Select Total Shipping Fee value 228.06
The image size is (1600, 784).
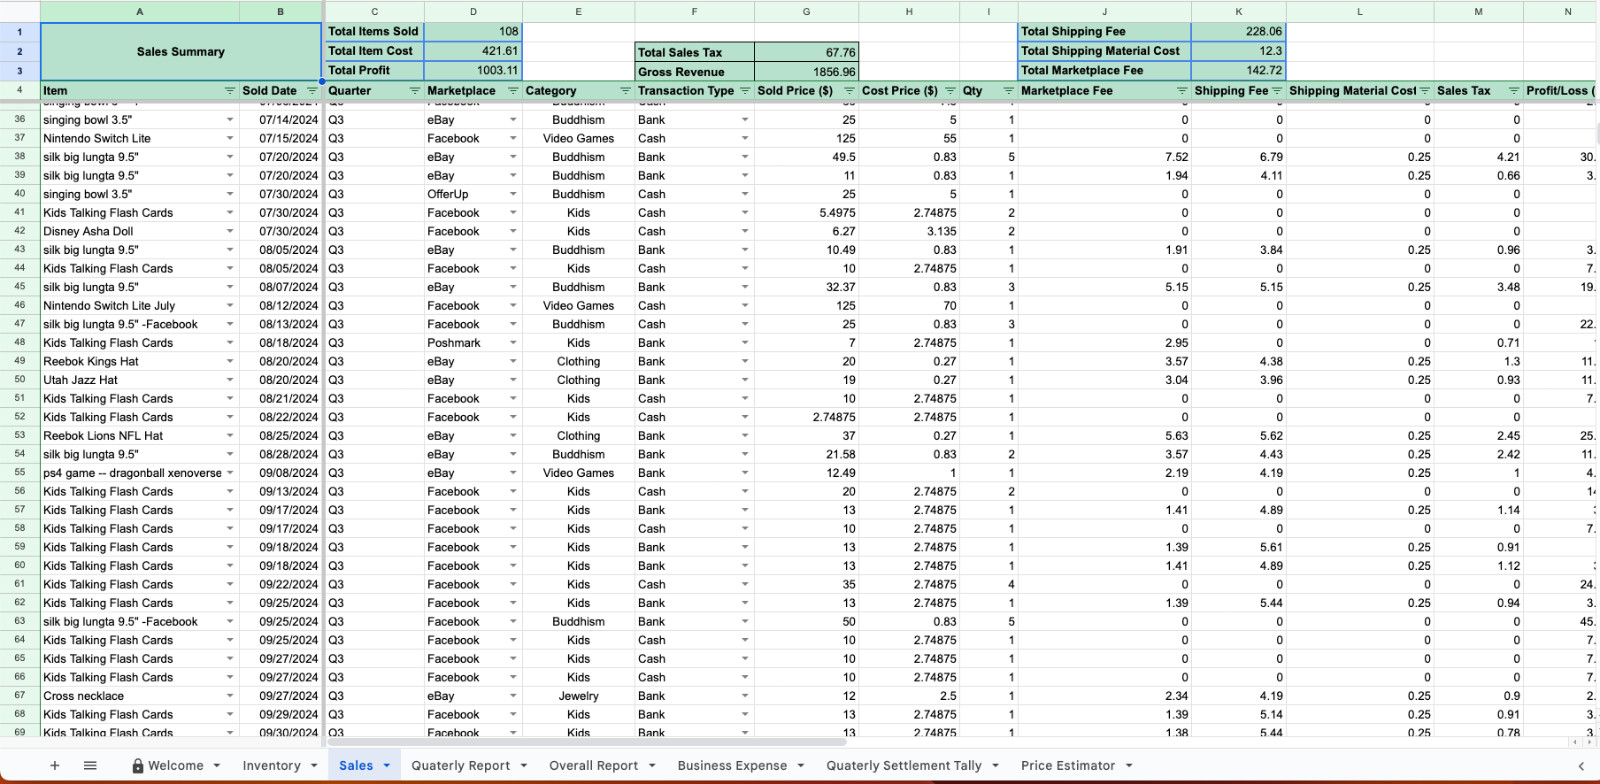pos(1238,32)
